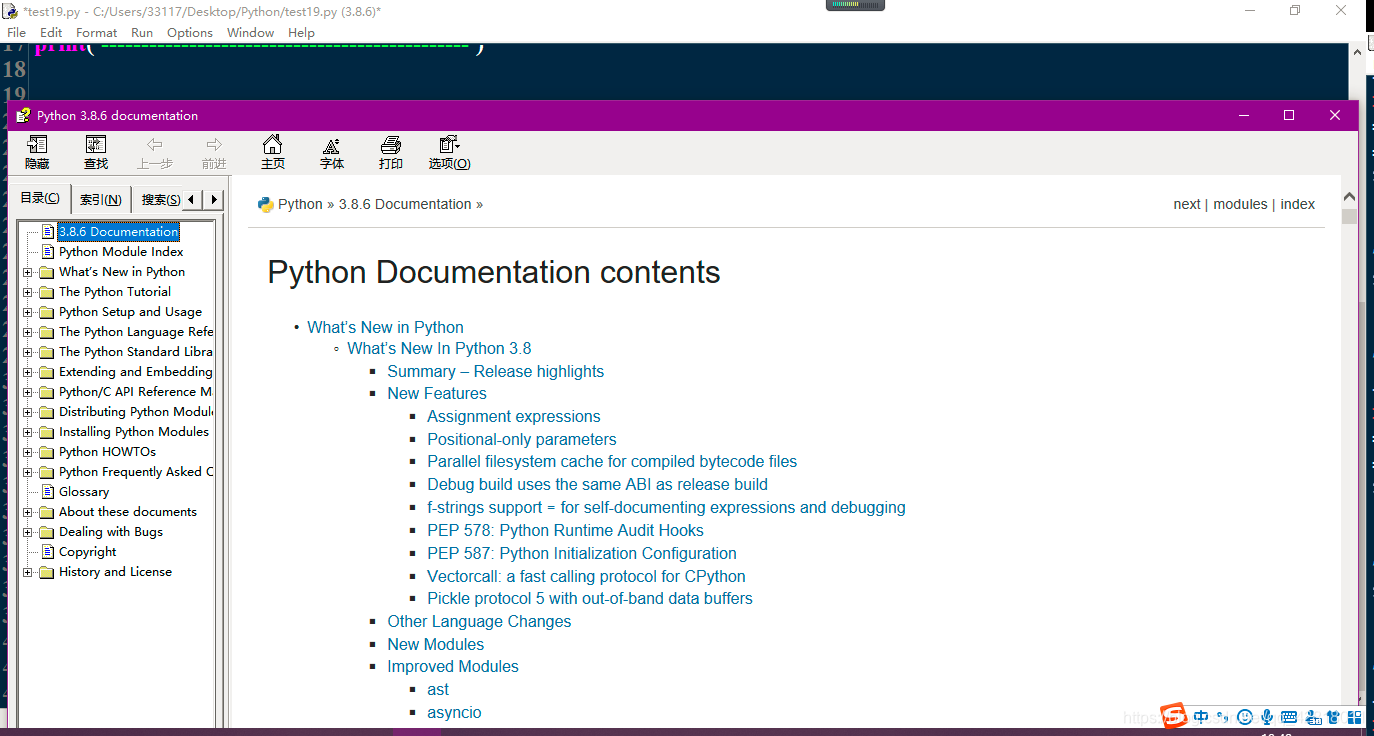
Task: Open 'Other Language Changes' link
Action: 479,621
